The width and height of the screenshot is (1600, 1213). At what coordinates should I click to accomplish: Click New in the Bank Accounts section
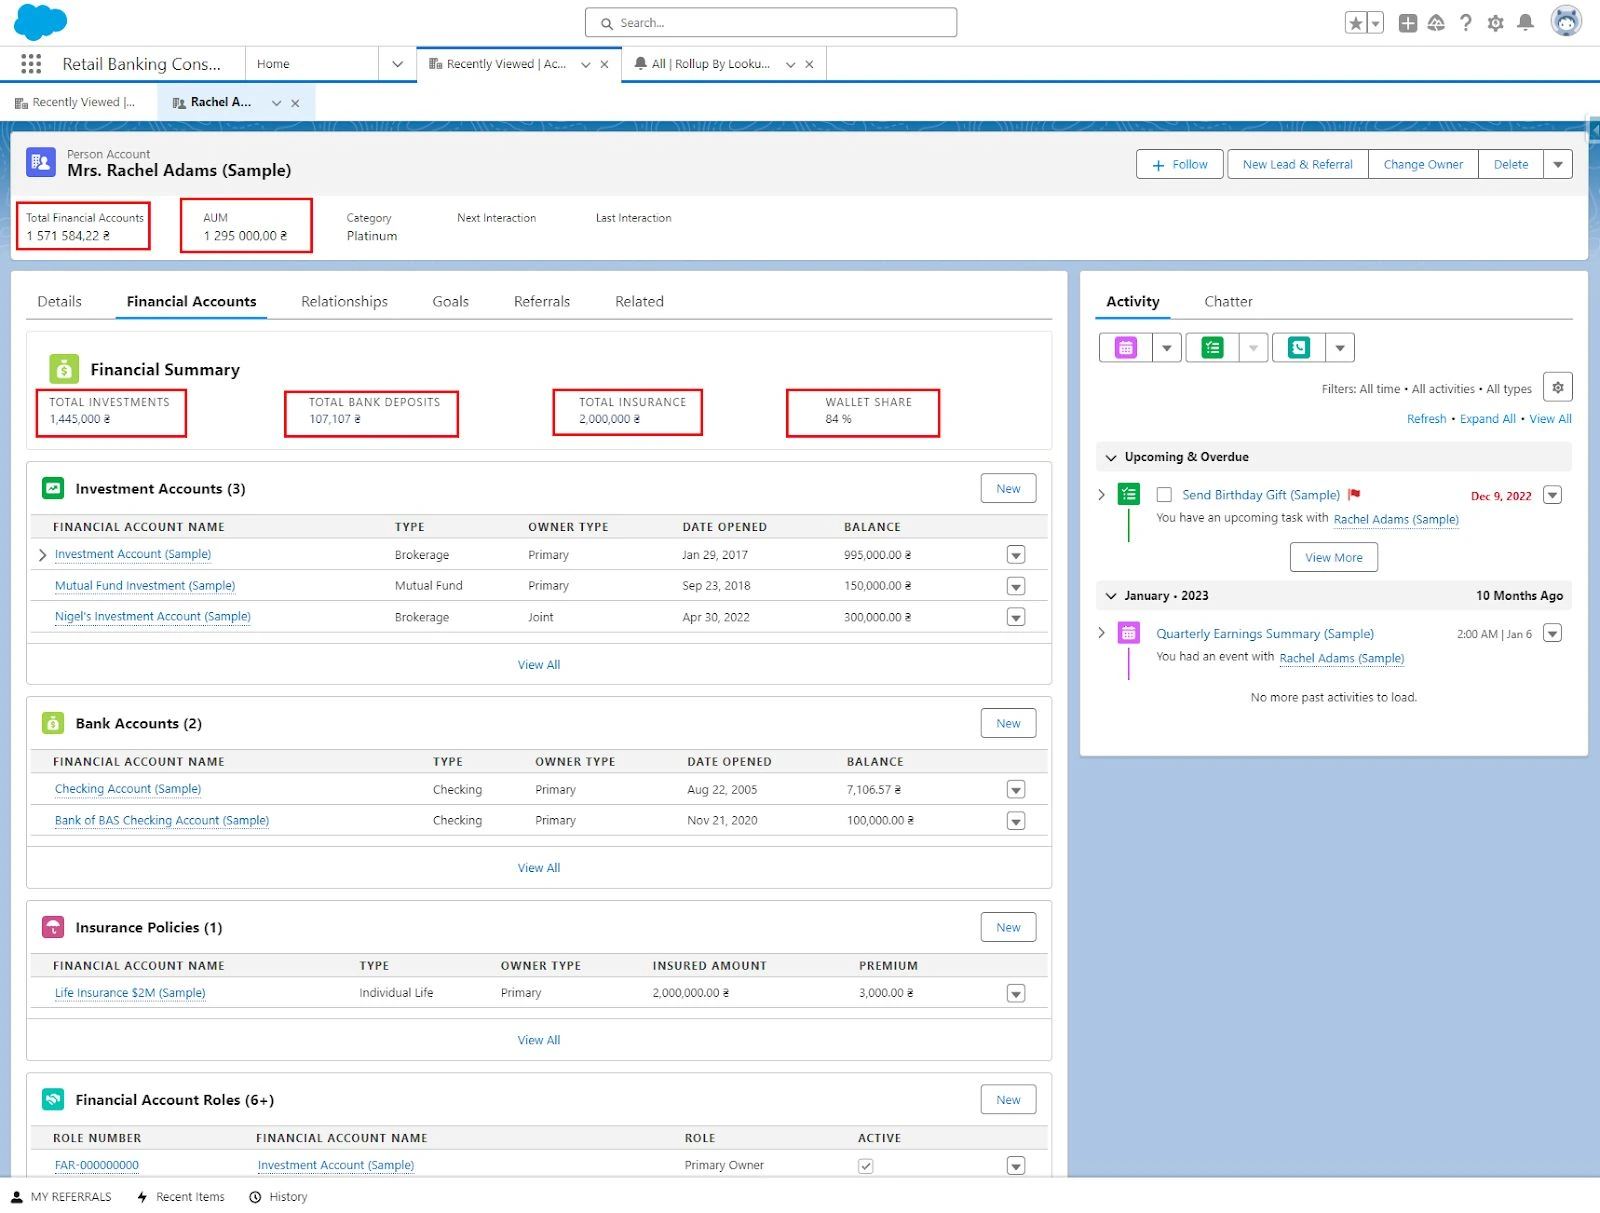[1008, 723]
